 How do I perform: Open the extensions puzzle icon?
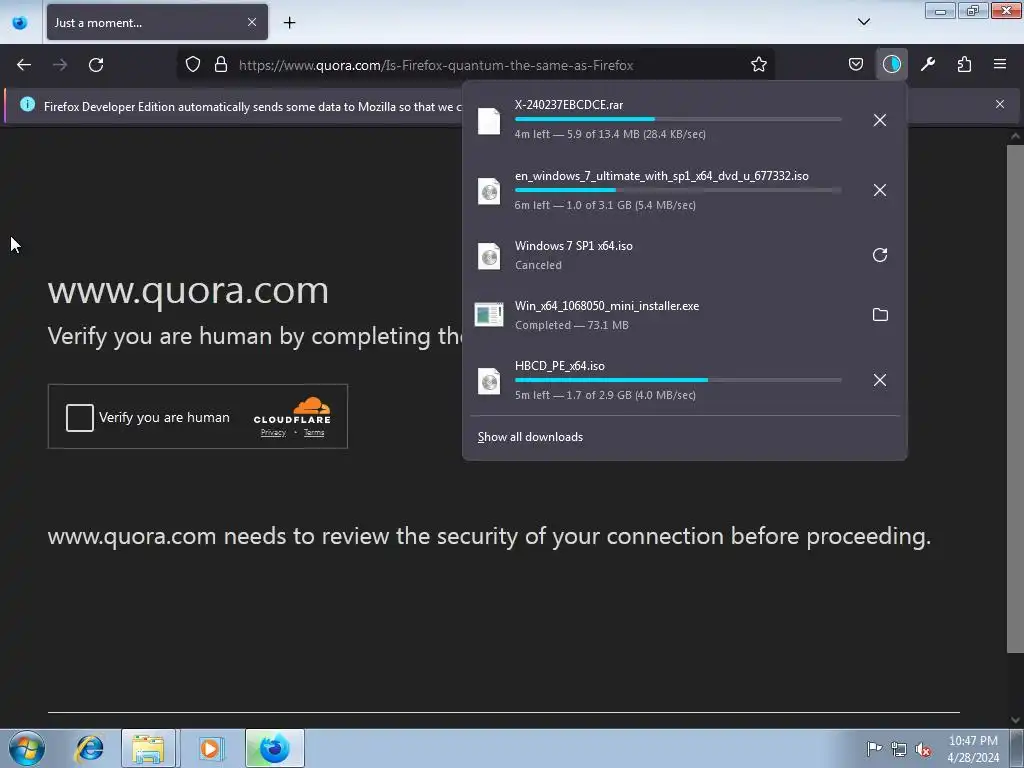click(x=964, y=65)
